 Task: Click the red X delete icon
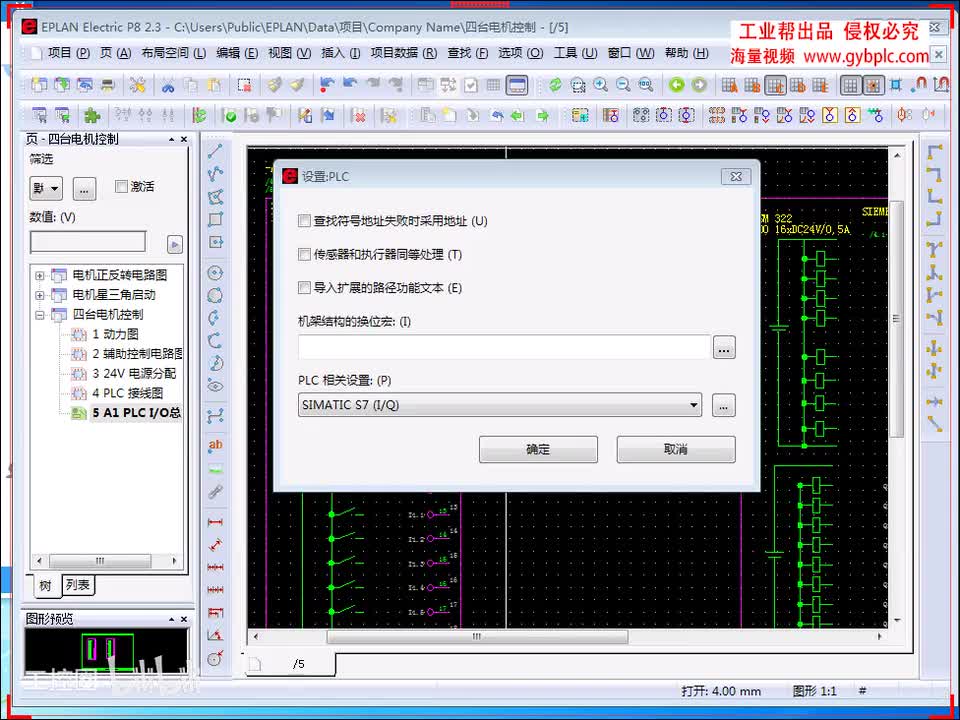(359, 115)
